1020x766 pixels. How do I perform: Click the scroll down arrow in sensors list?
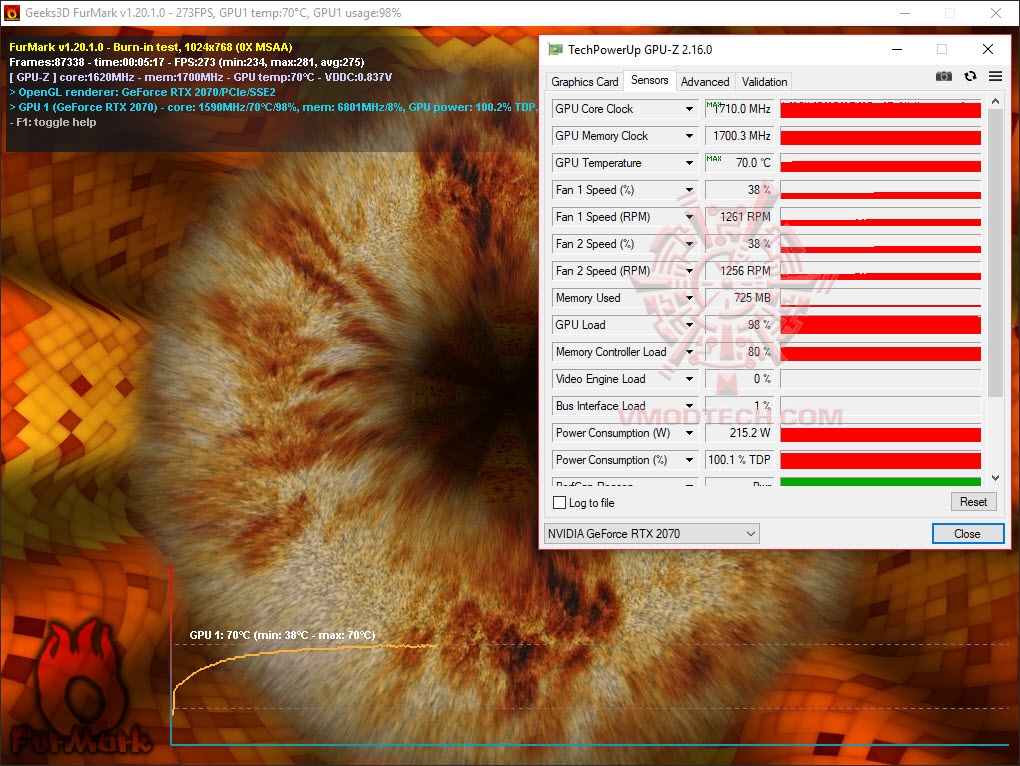click(995, 478)
